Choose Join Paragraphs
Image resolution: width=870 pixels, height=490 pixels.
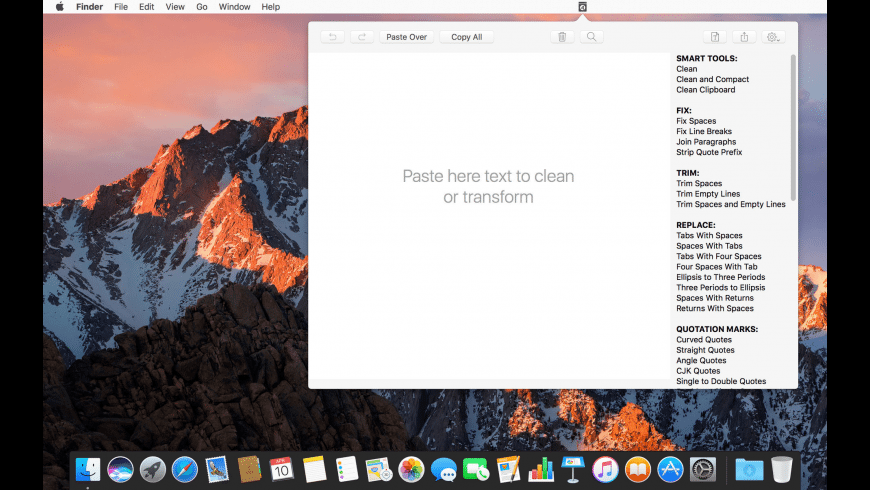(706, 142)
